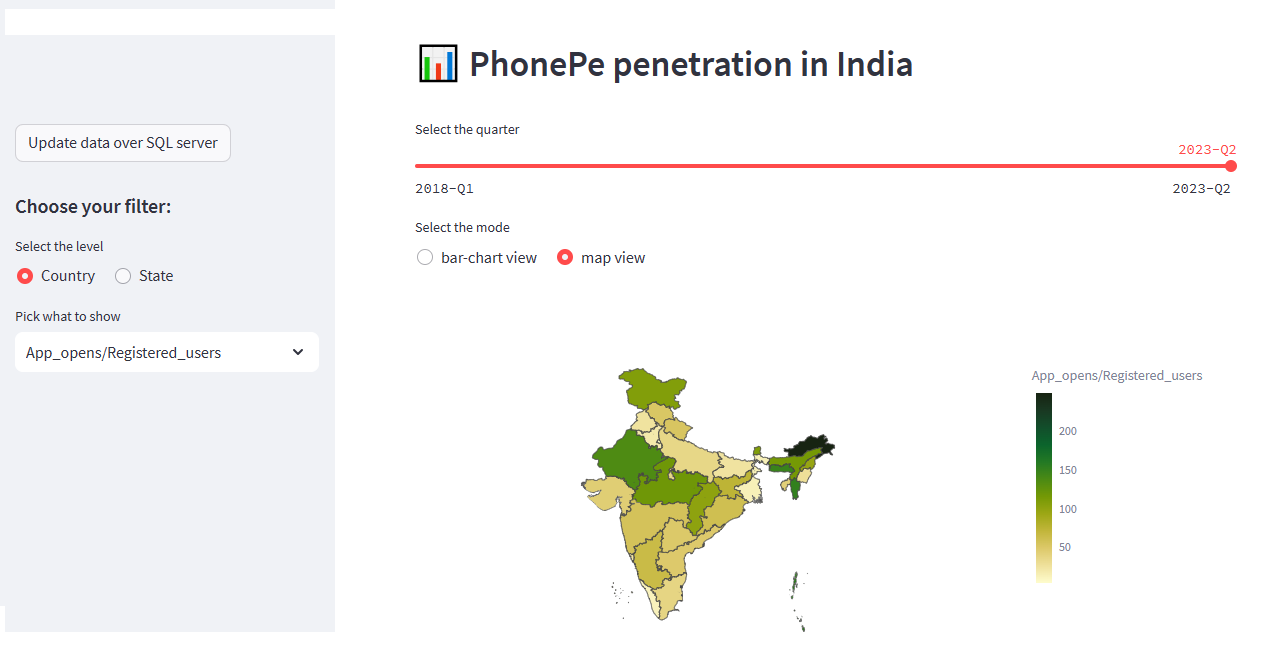The width and height of the screenshot is (1274, 658).
Task: Click Gujarat on the India map
Action: coord(606,493)
